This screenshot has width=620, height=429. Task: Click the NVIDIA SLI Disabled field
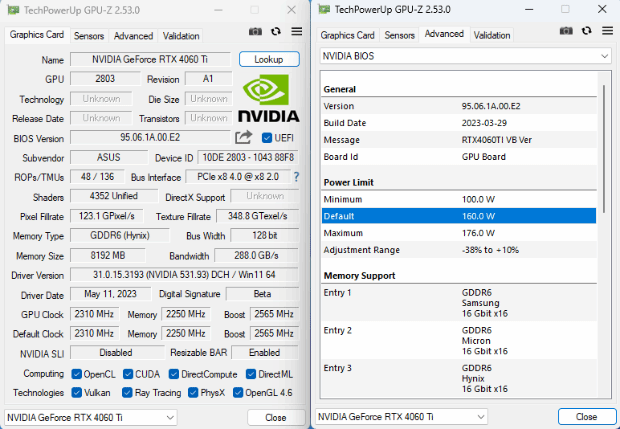coord(117,353)
